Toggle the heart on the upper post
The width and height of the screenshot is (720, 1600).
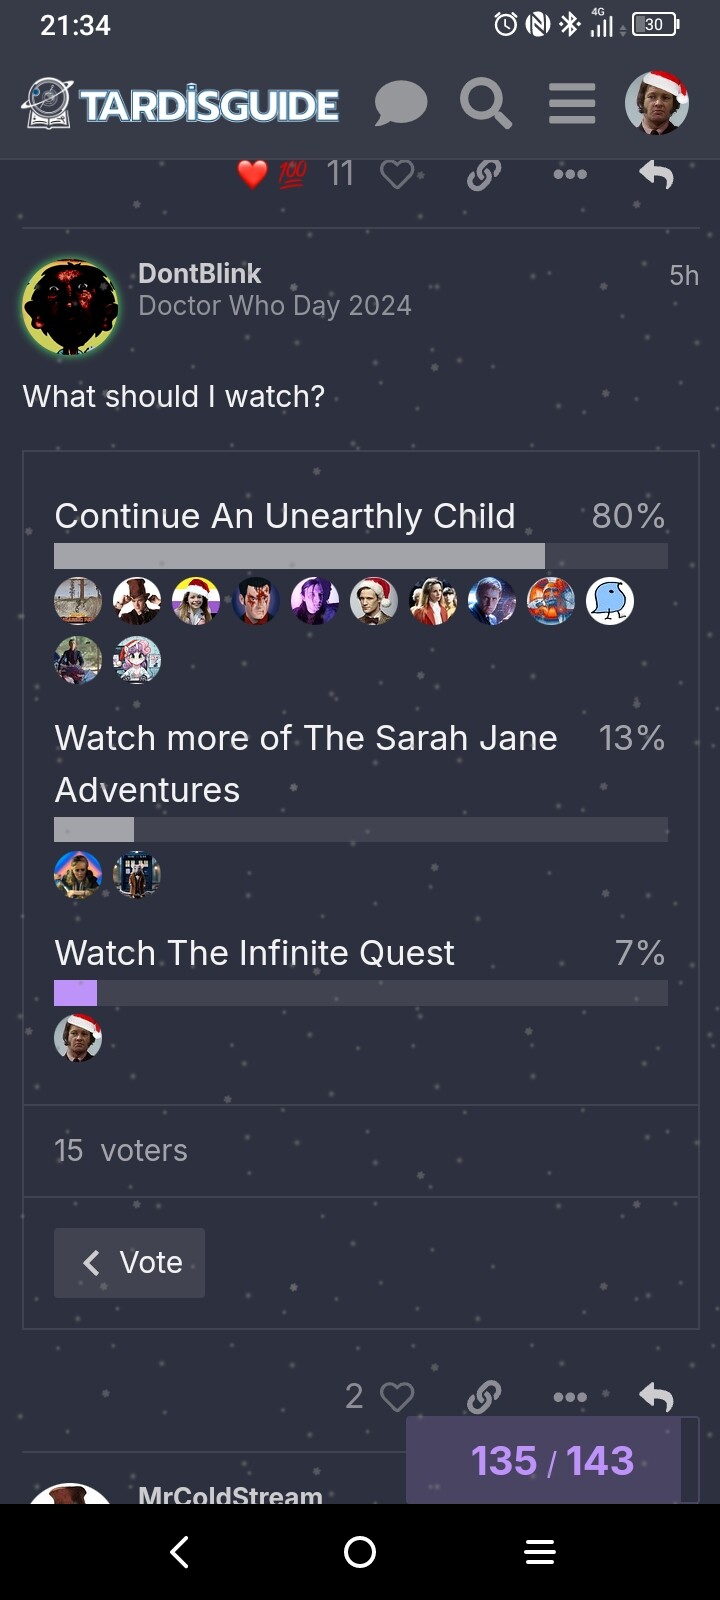[397, 175]
